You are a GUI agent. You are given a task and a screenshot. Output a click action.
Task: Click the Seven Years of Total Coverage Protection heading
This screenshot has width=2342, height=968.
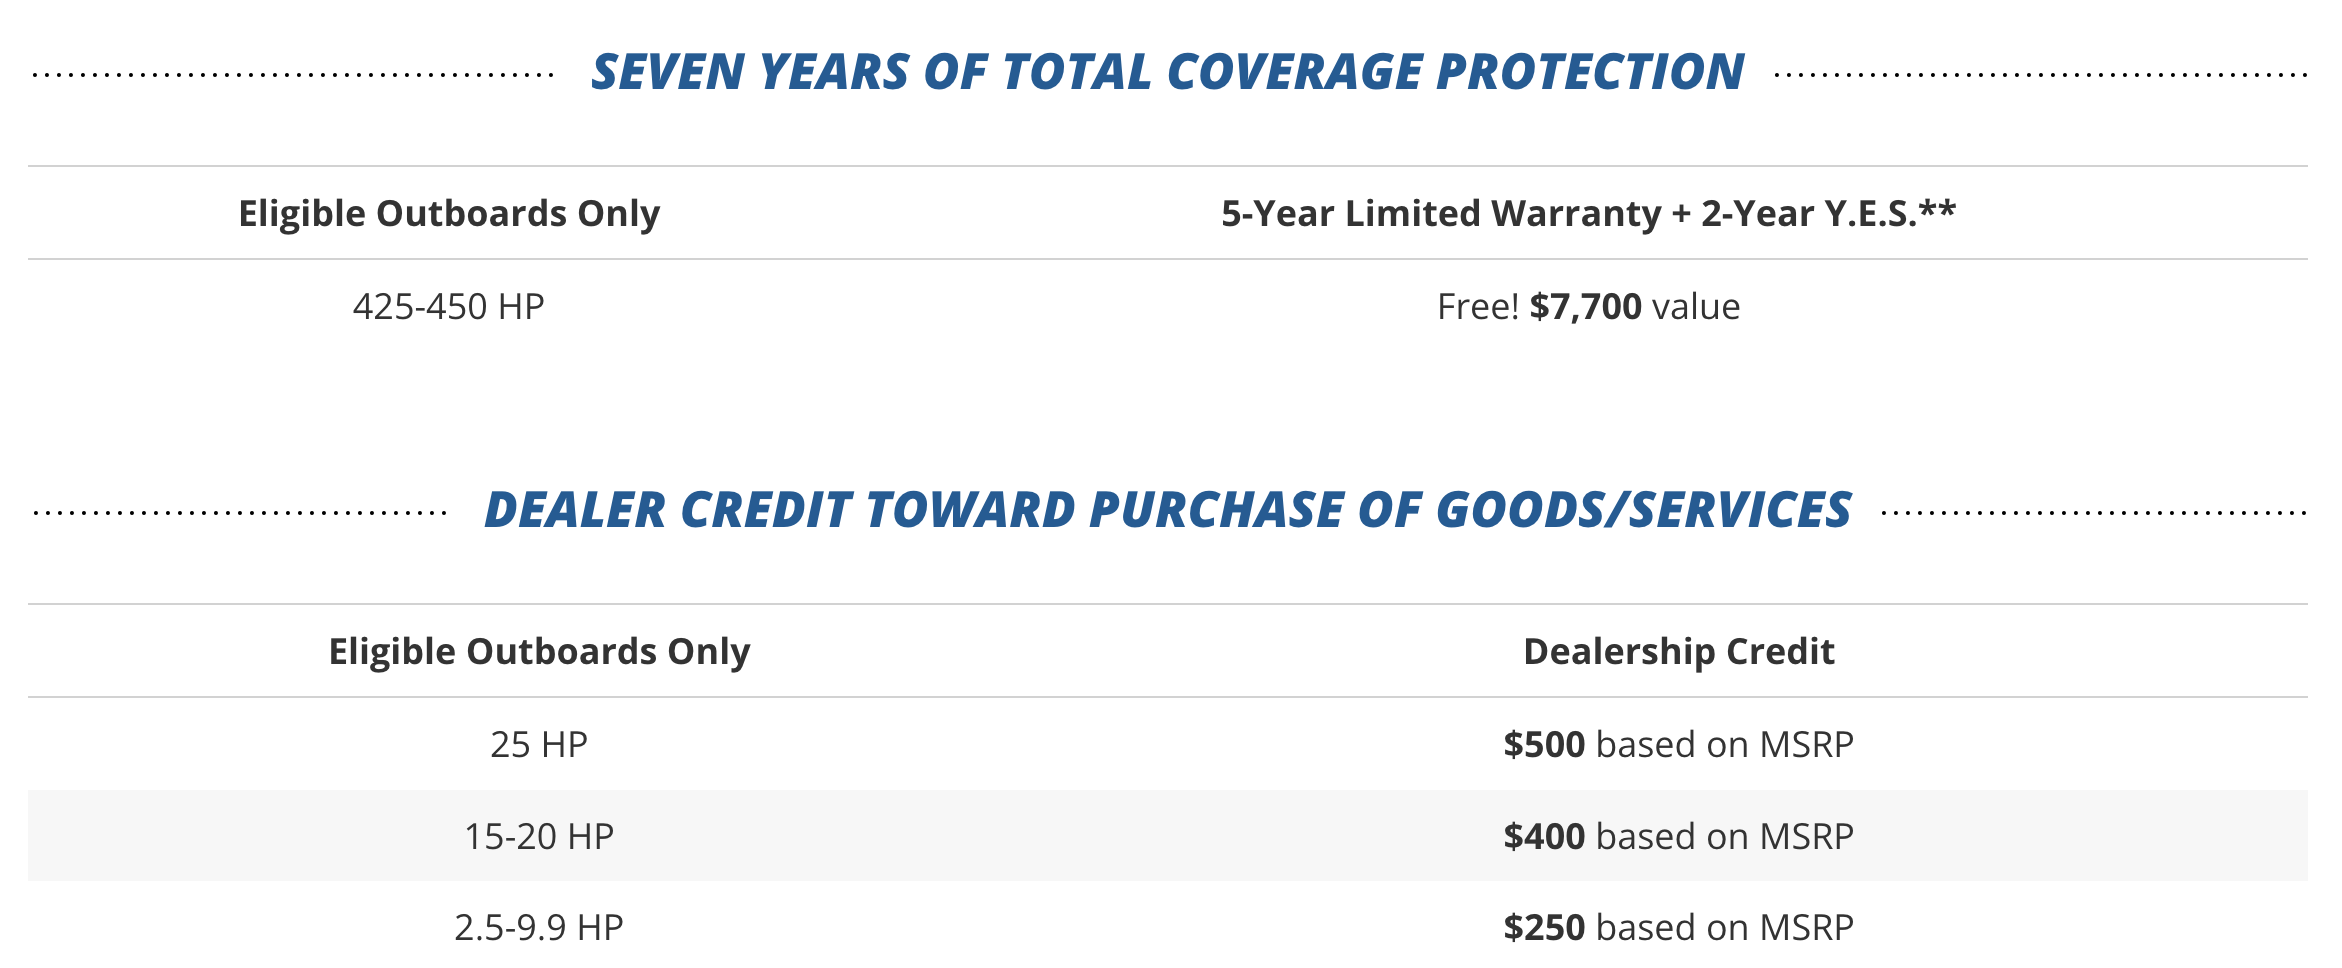1167,73
